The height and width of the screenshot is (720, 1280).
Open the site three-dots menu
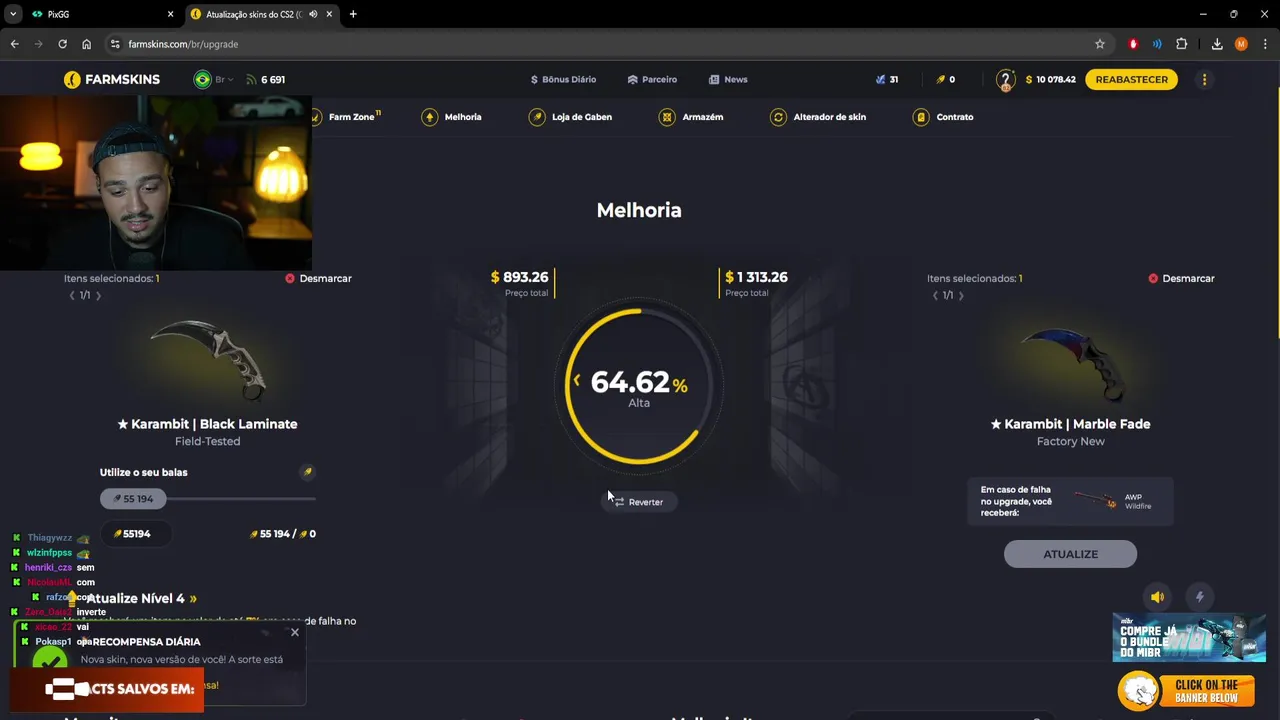[1204, 80]
